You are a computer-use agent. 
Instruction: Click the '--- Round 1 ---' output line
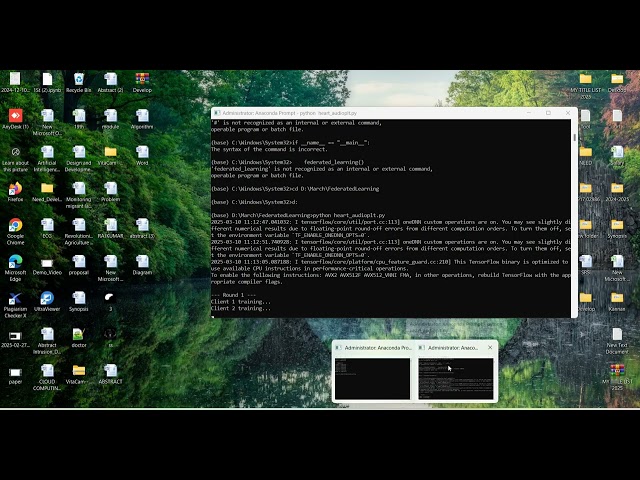click(233, 295)
